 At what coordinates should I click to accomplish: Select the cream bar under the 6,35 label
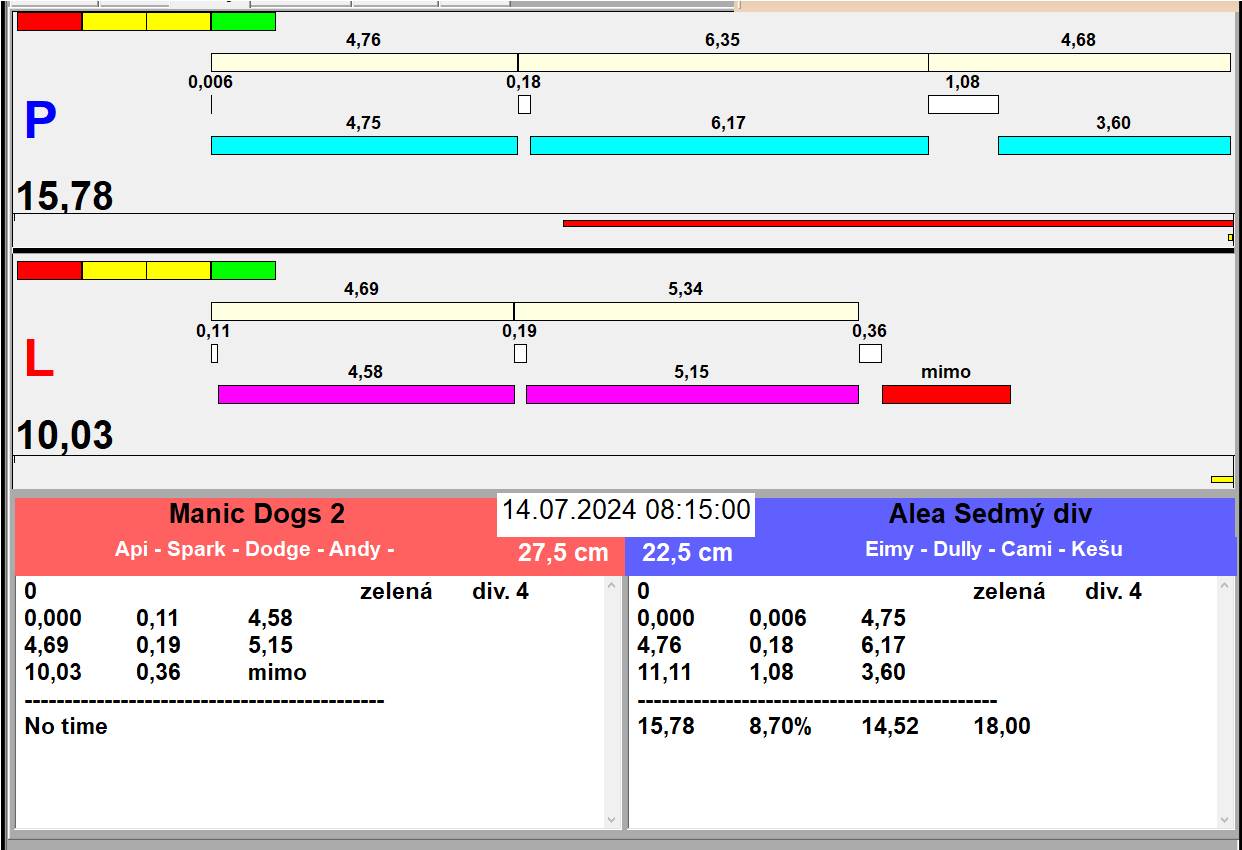point(723,62)
